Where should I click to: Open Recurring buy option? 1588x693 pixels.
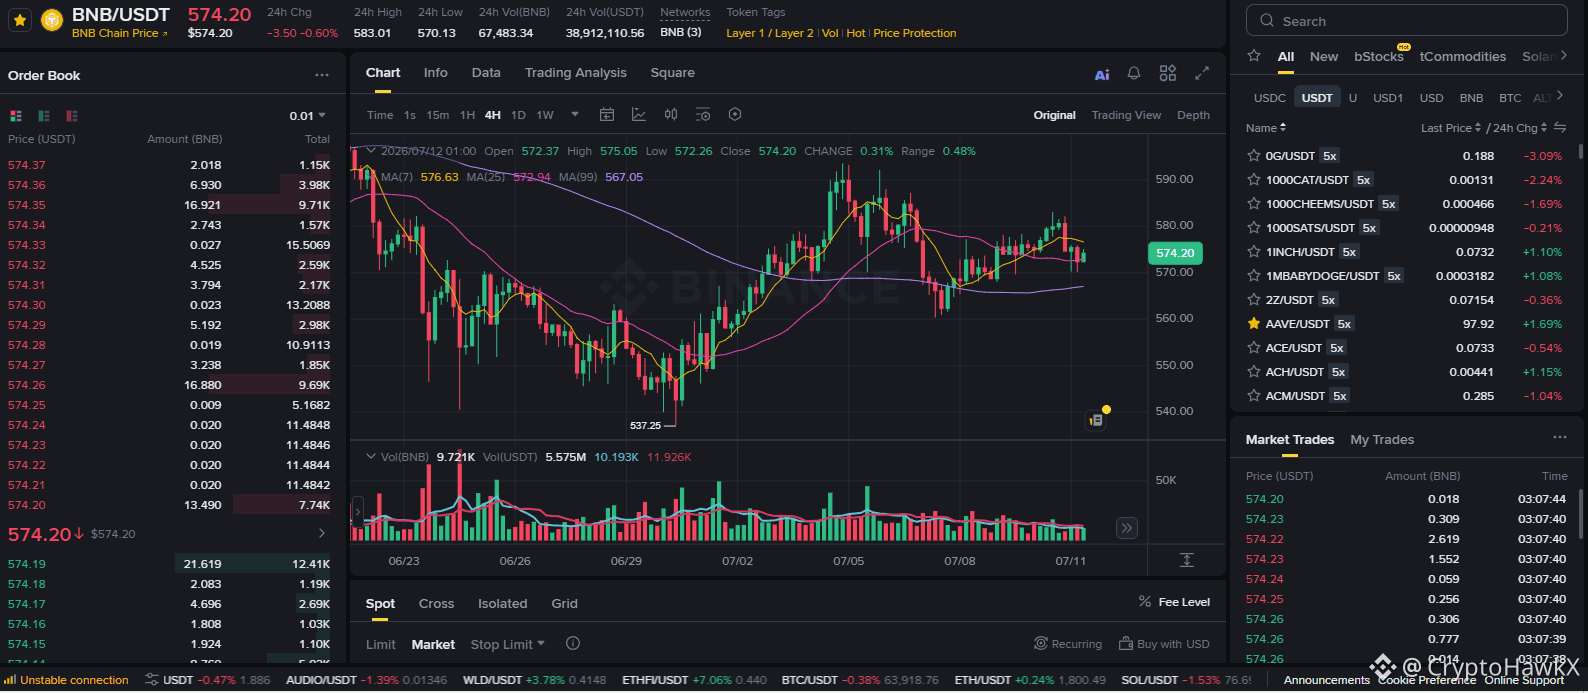click(x=1068, y=644)
